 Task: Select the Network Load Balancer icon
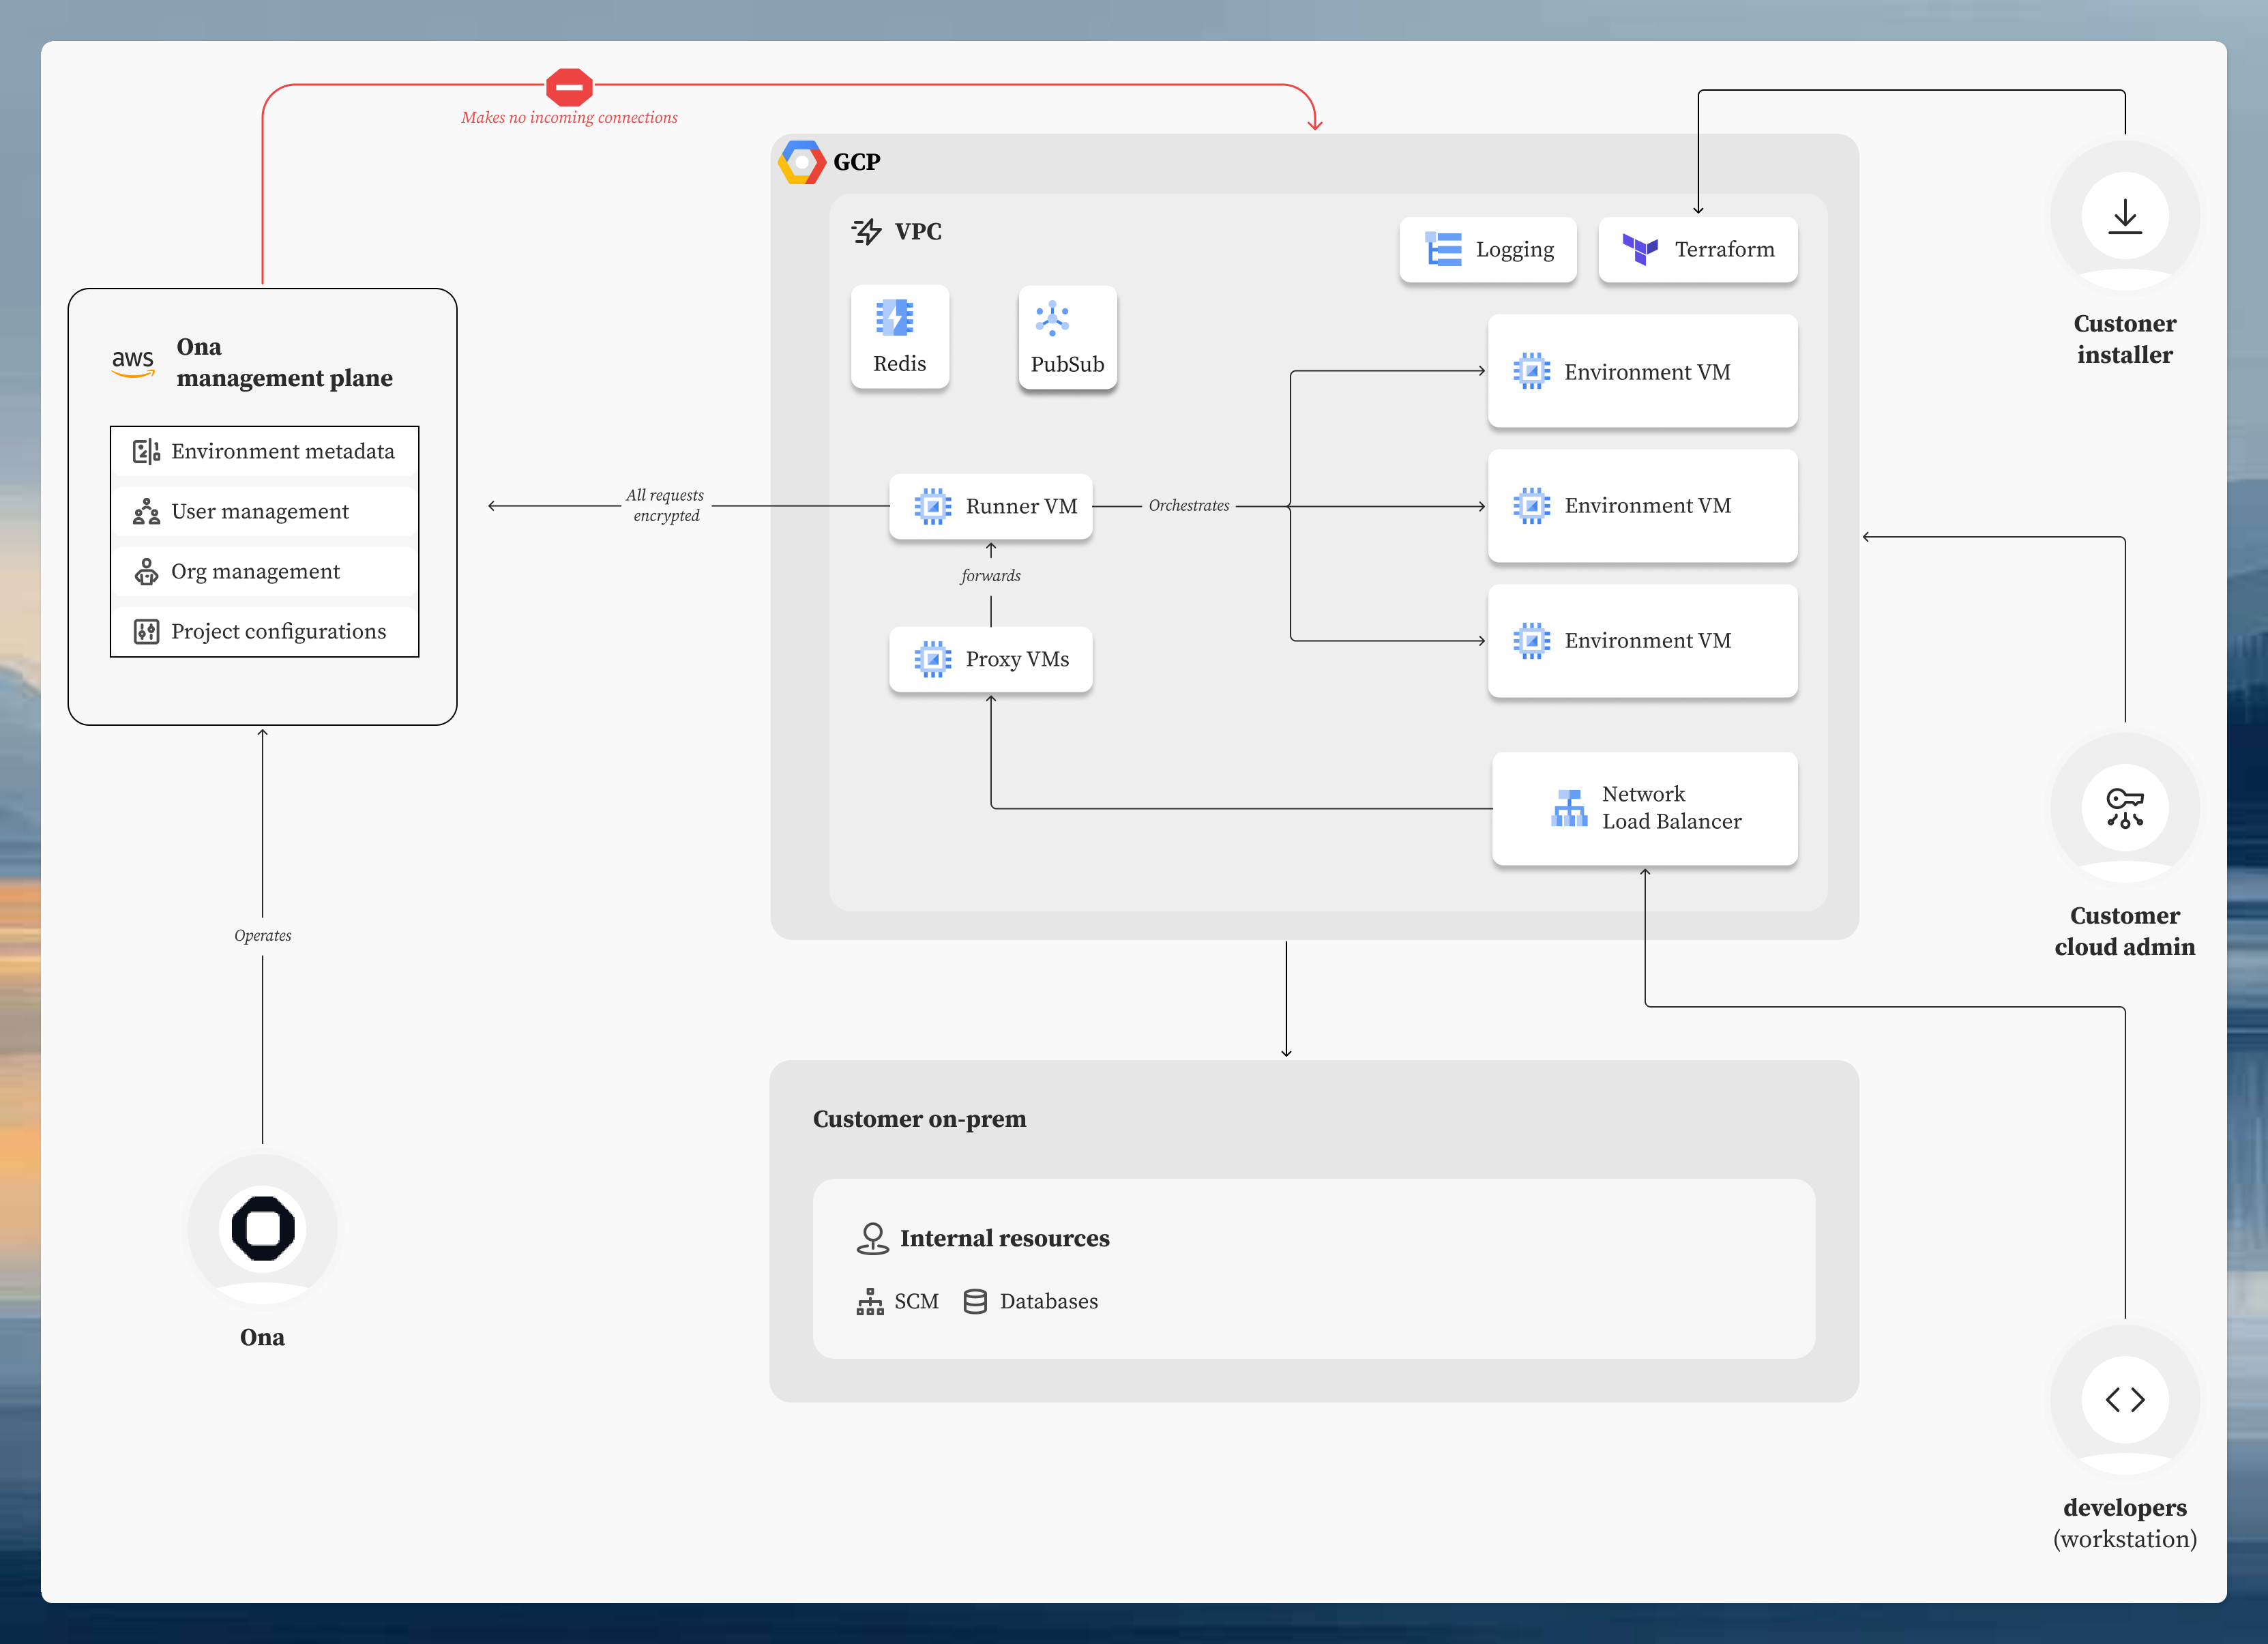click(1568, 807)
